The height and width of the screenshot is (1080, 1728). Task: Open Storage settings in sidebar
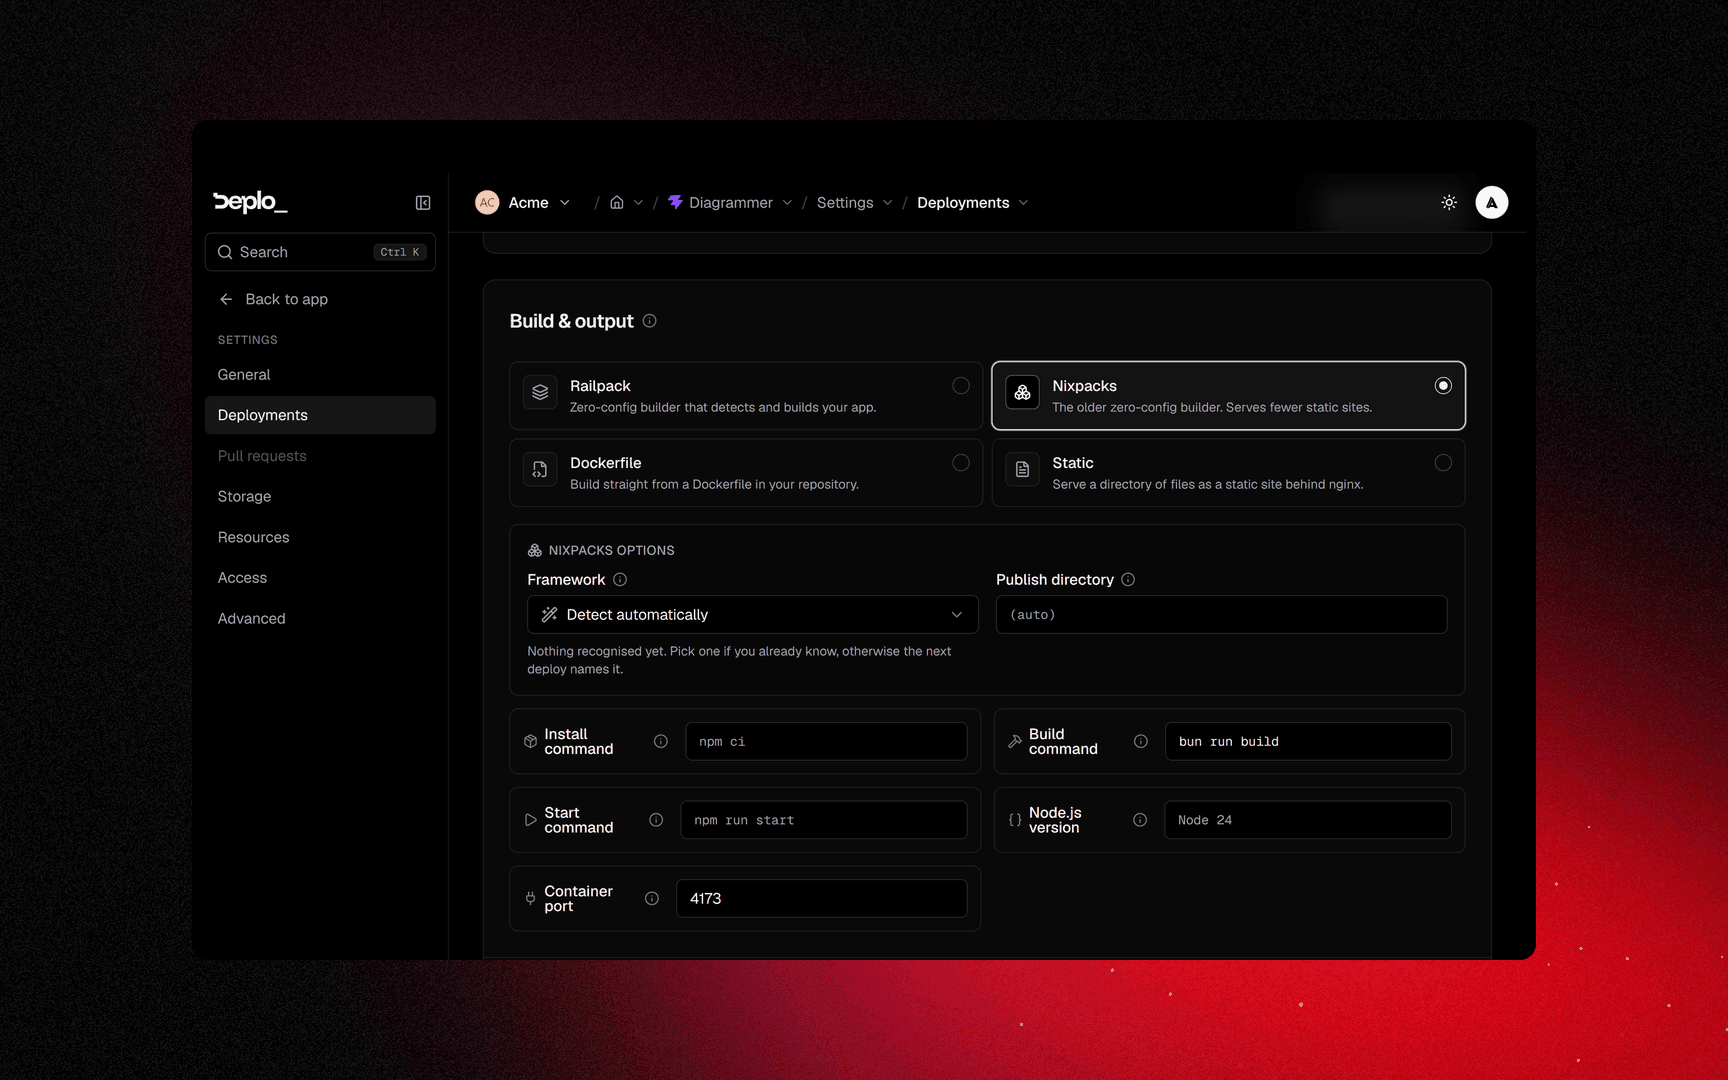(320, 497)
